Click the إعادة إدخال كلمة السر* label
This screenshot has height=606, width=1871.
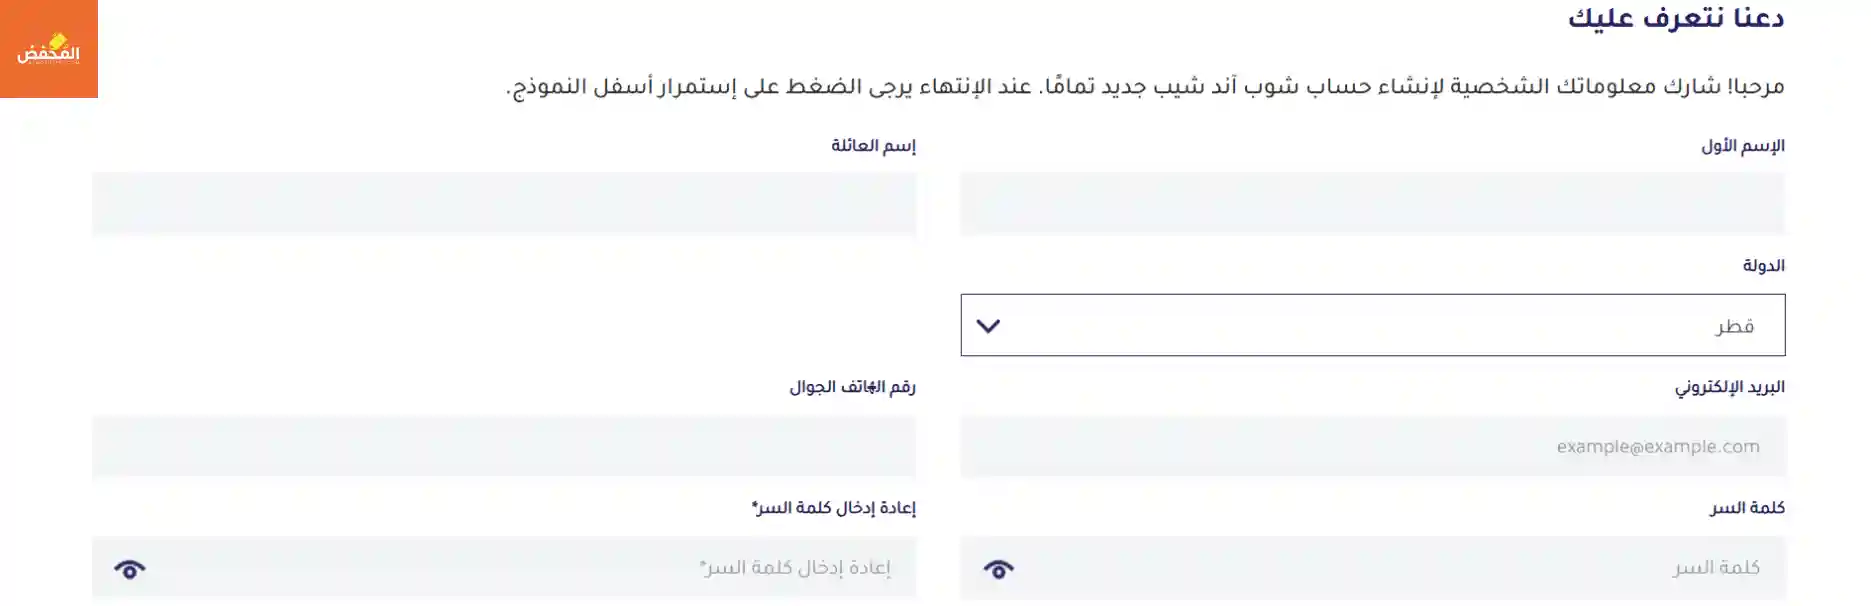coord(833,508)
